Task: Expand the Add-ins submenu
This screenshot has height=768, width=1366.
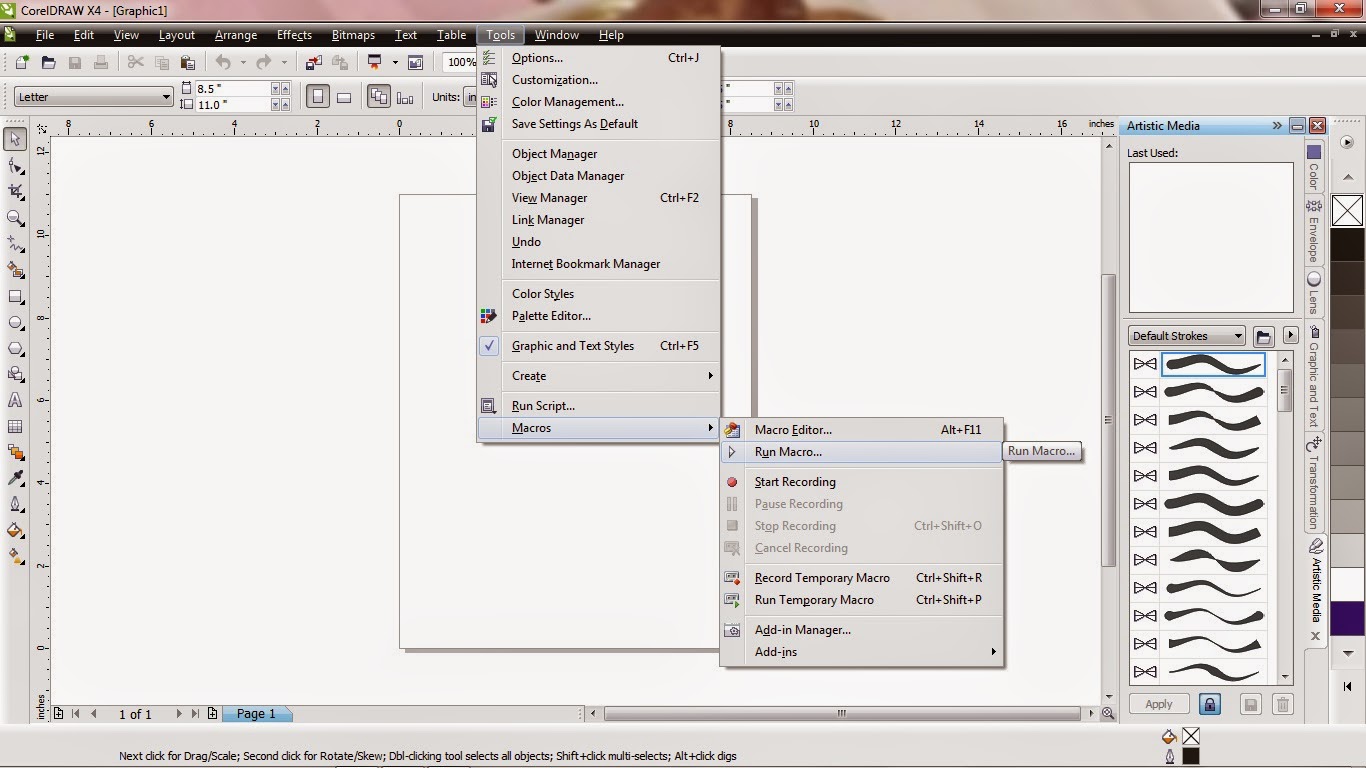Action: 862,652
